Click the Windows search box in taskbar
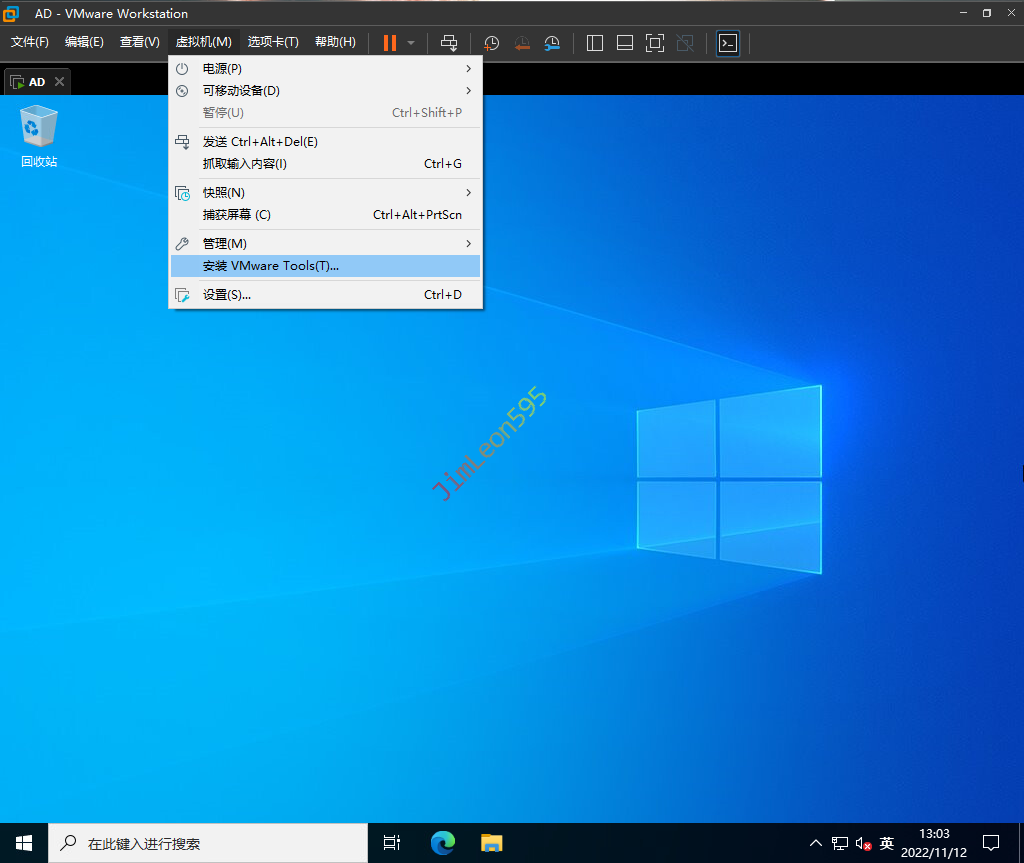The image size is (1024, 863). coord(210,843)
